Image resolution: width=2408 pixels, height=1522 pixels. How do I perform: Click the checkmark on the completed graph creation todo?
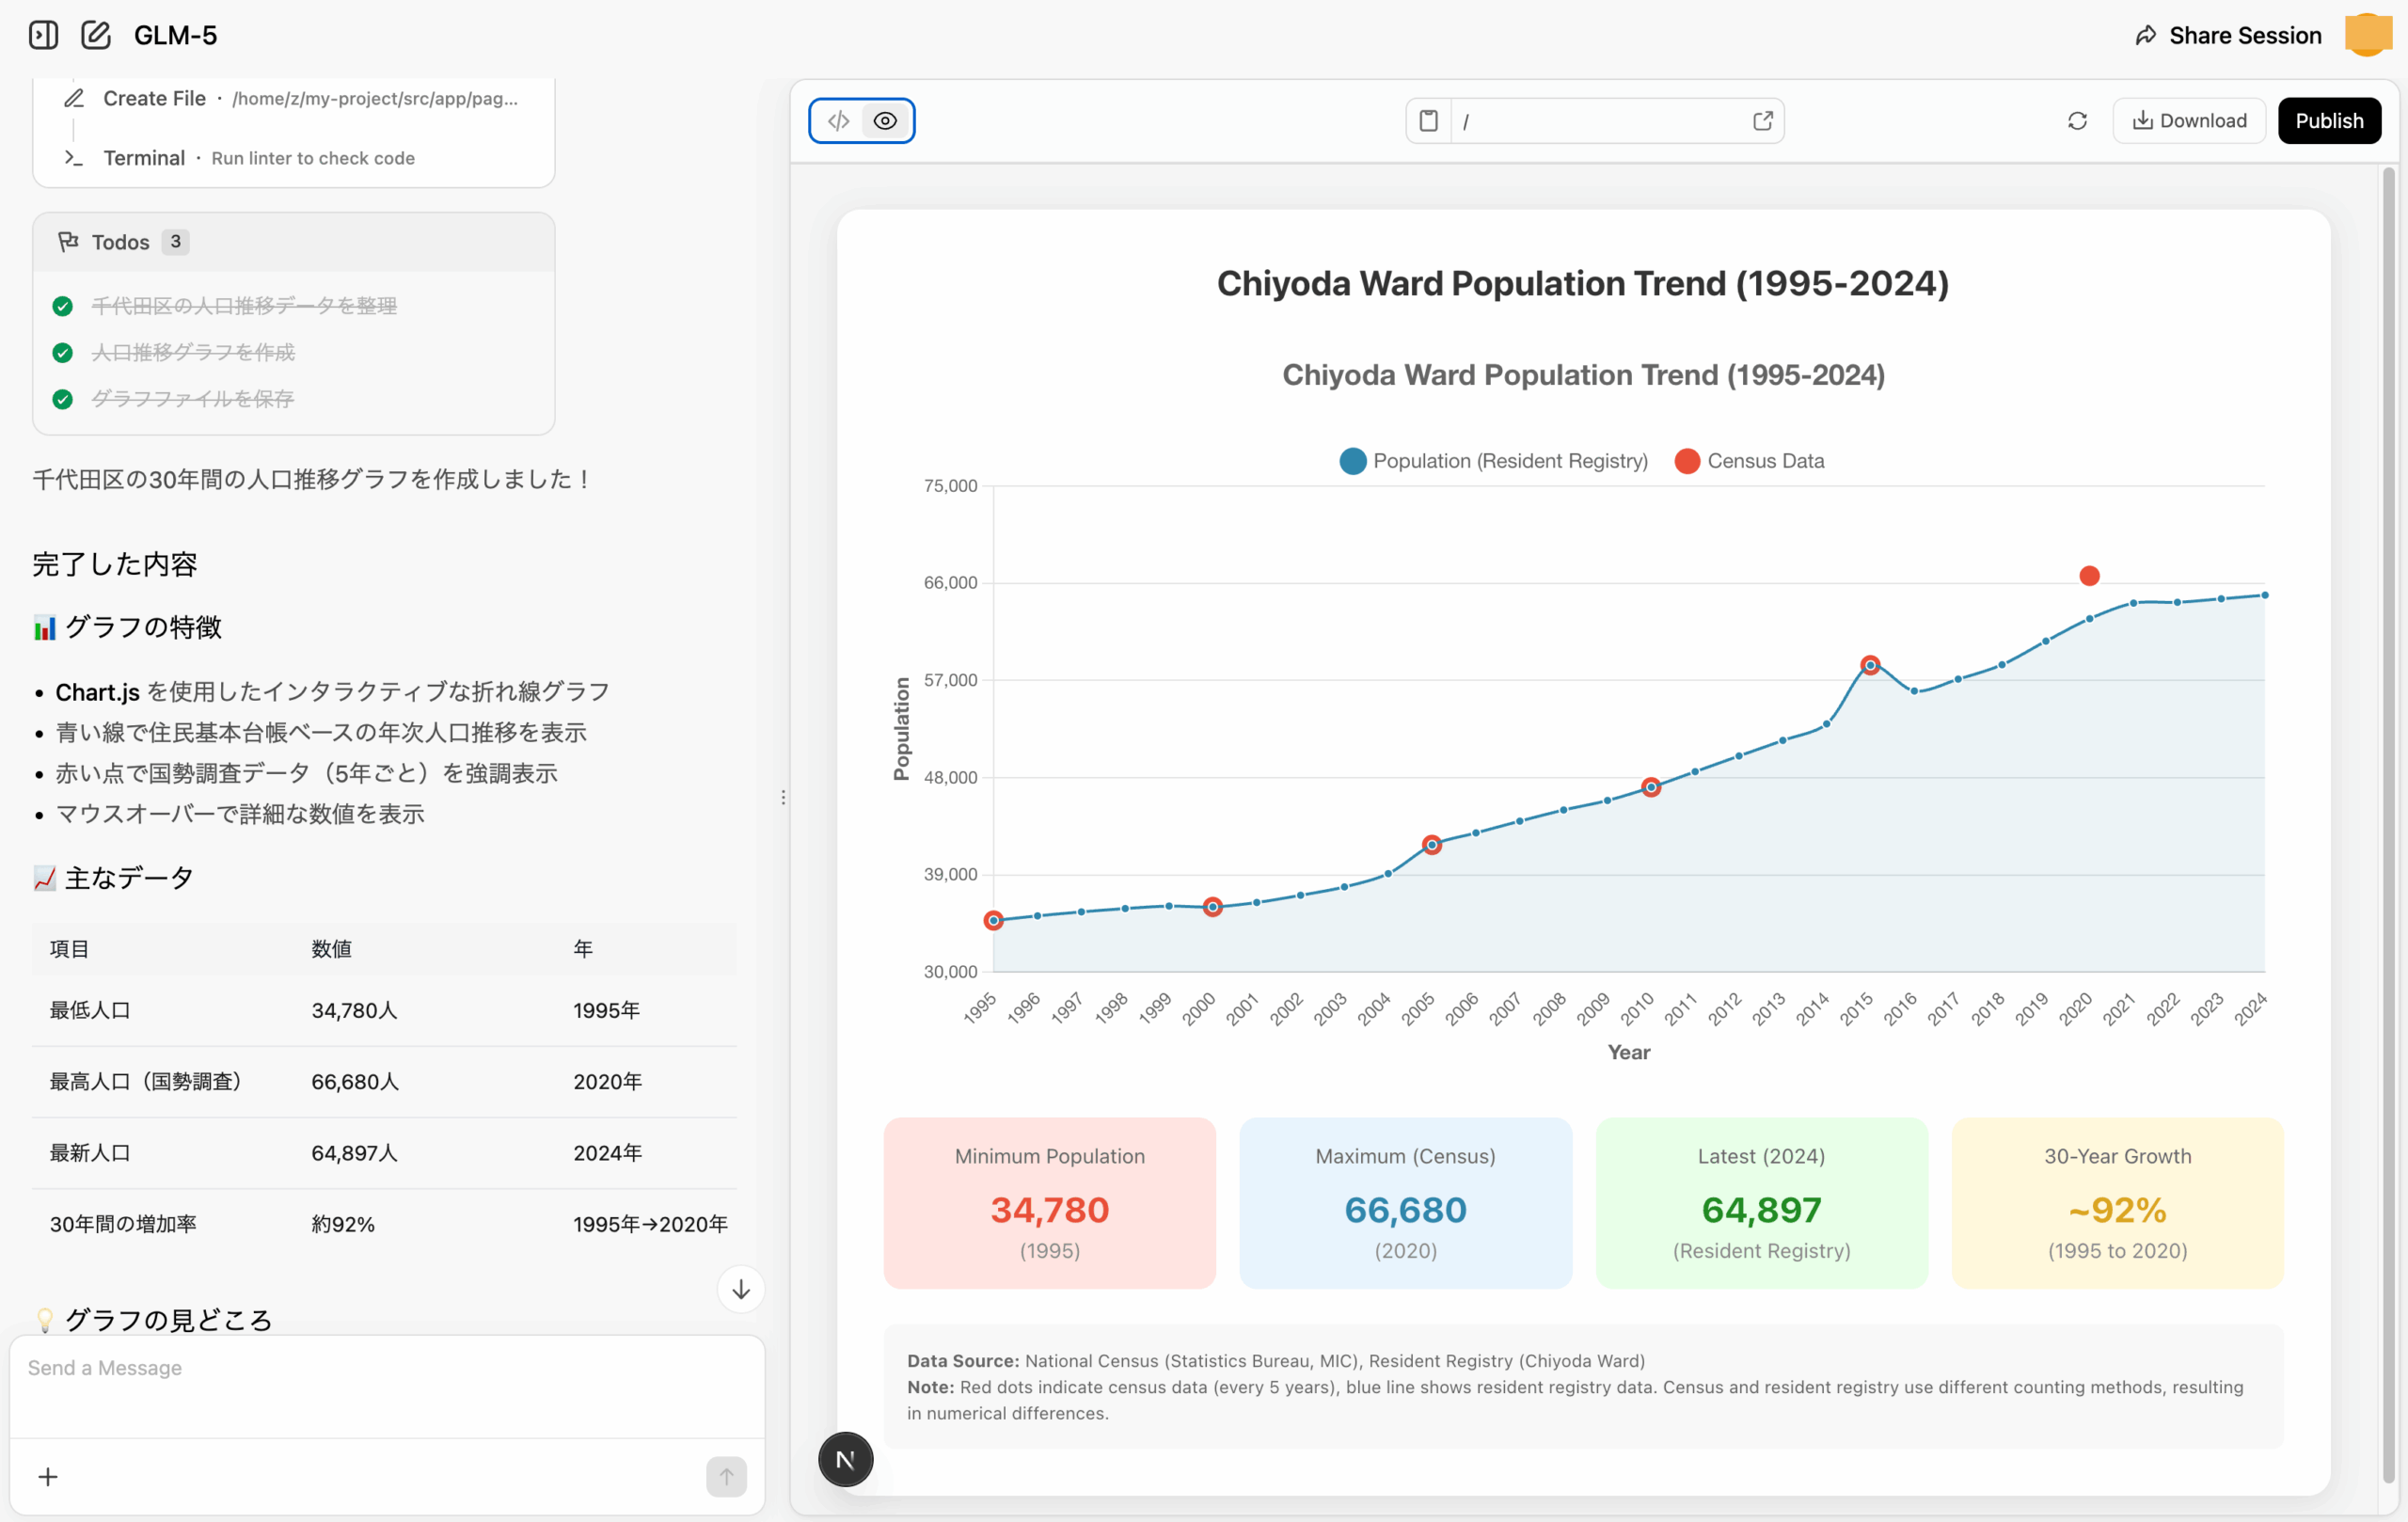coord(62,352)
